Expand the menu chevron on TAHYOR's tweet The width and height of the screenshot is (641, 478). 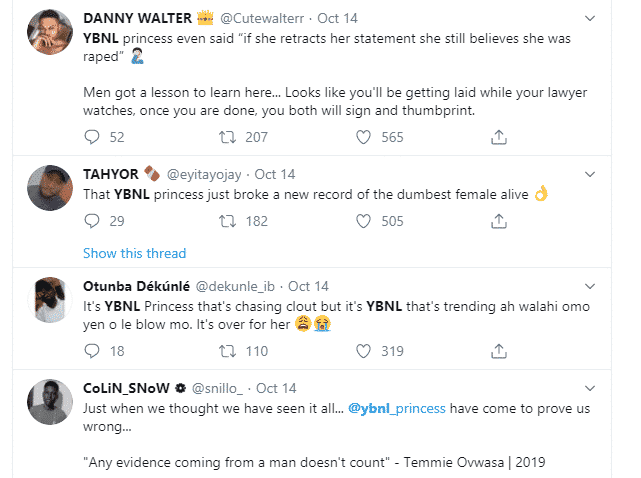point(590,173)
